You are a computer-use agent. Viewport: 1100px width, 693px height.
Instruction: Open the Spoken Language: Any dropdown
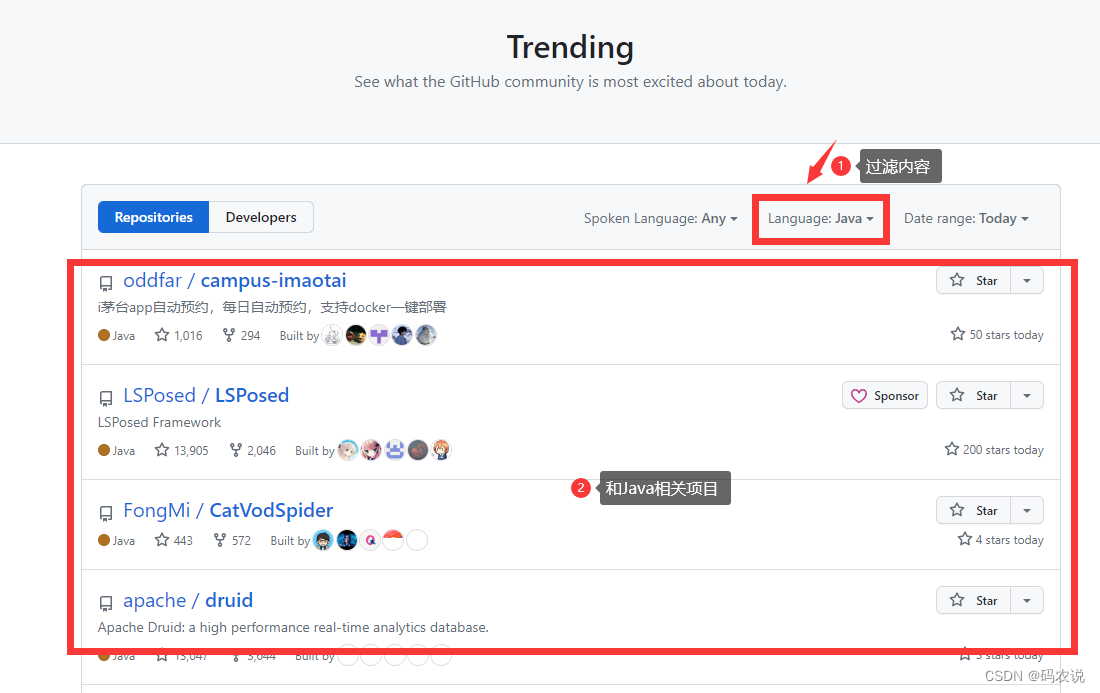click(661, 219)
